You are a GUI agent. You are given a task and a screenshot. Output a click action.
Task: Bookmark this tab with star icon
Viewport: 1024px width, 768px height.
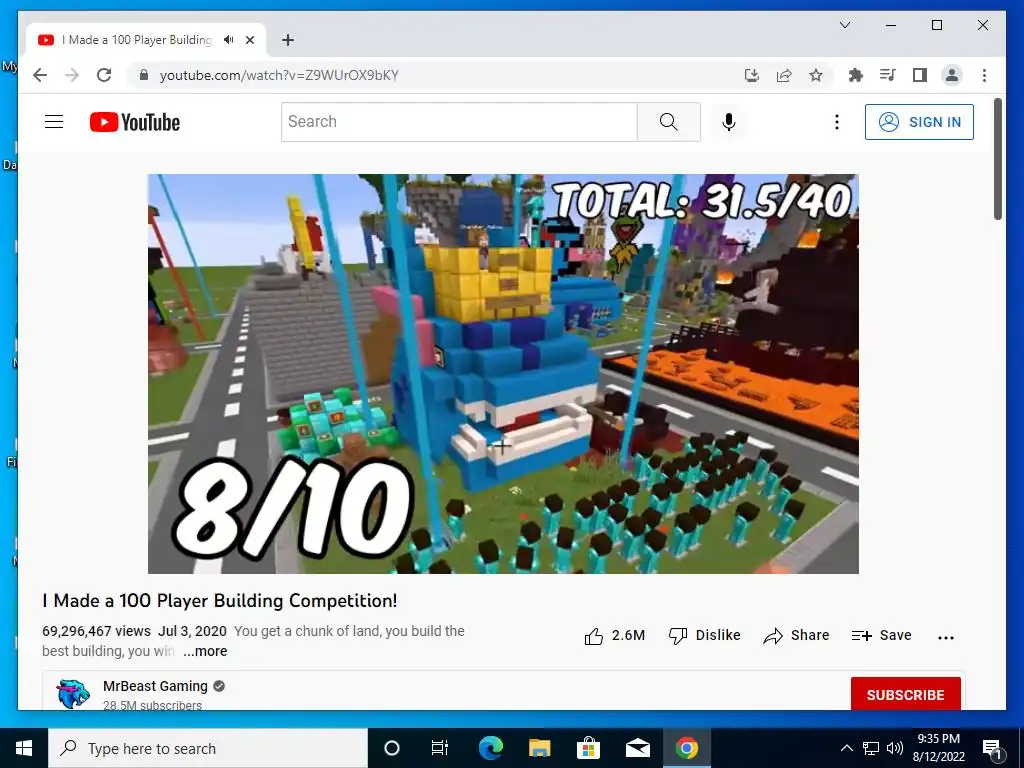[x=816, y=75]
